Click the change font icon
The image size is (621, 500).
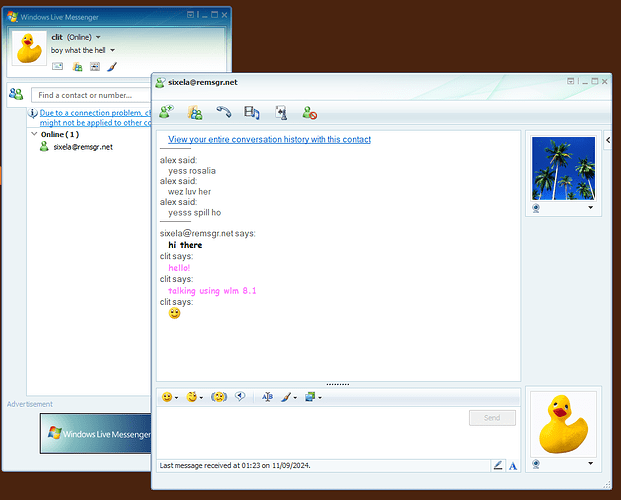267,397
